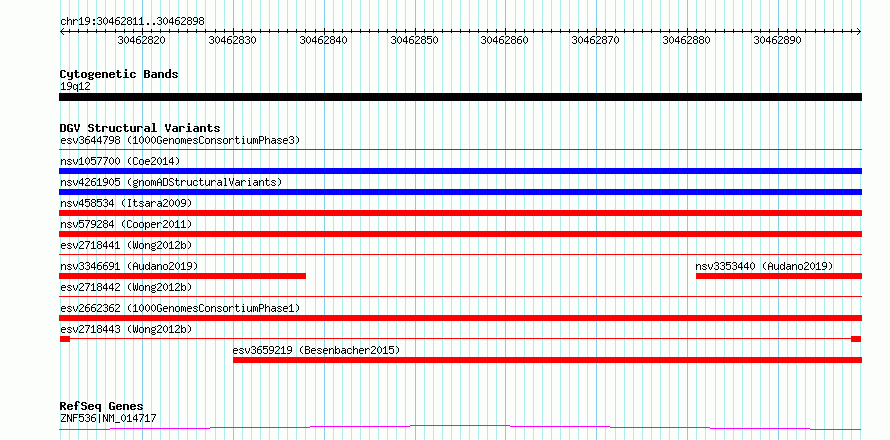Open variant nsv579284 (Cooper2011) label
The width and height of the screenshot is (890, 440).
[x=126, y=224]
